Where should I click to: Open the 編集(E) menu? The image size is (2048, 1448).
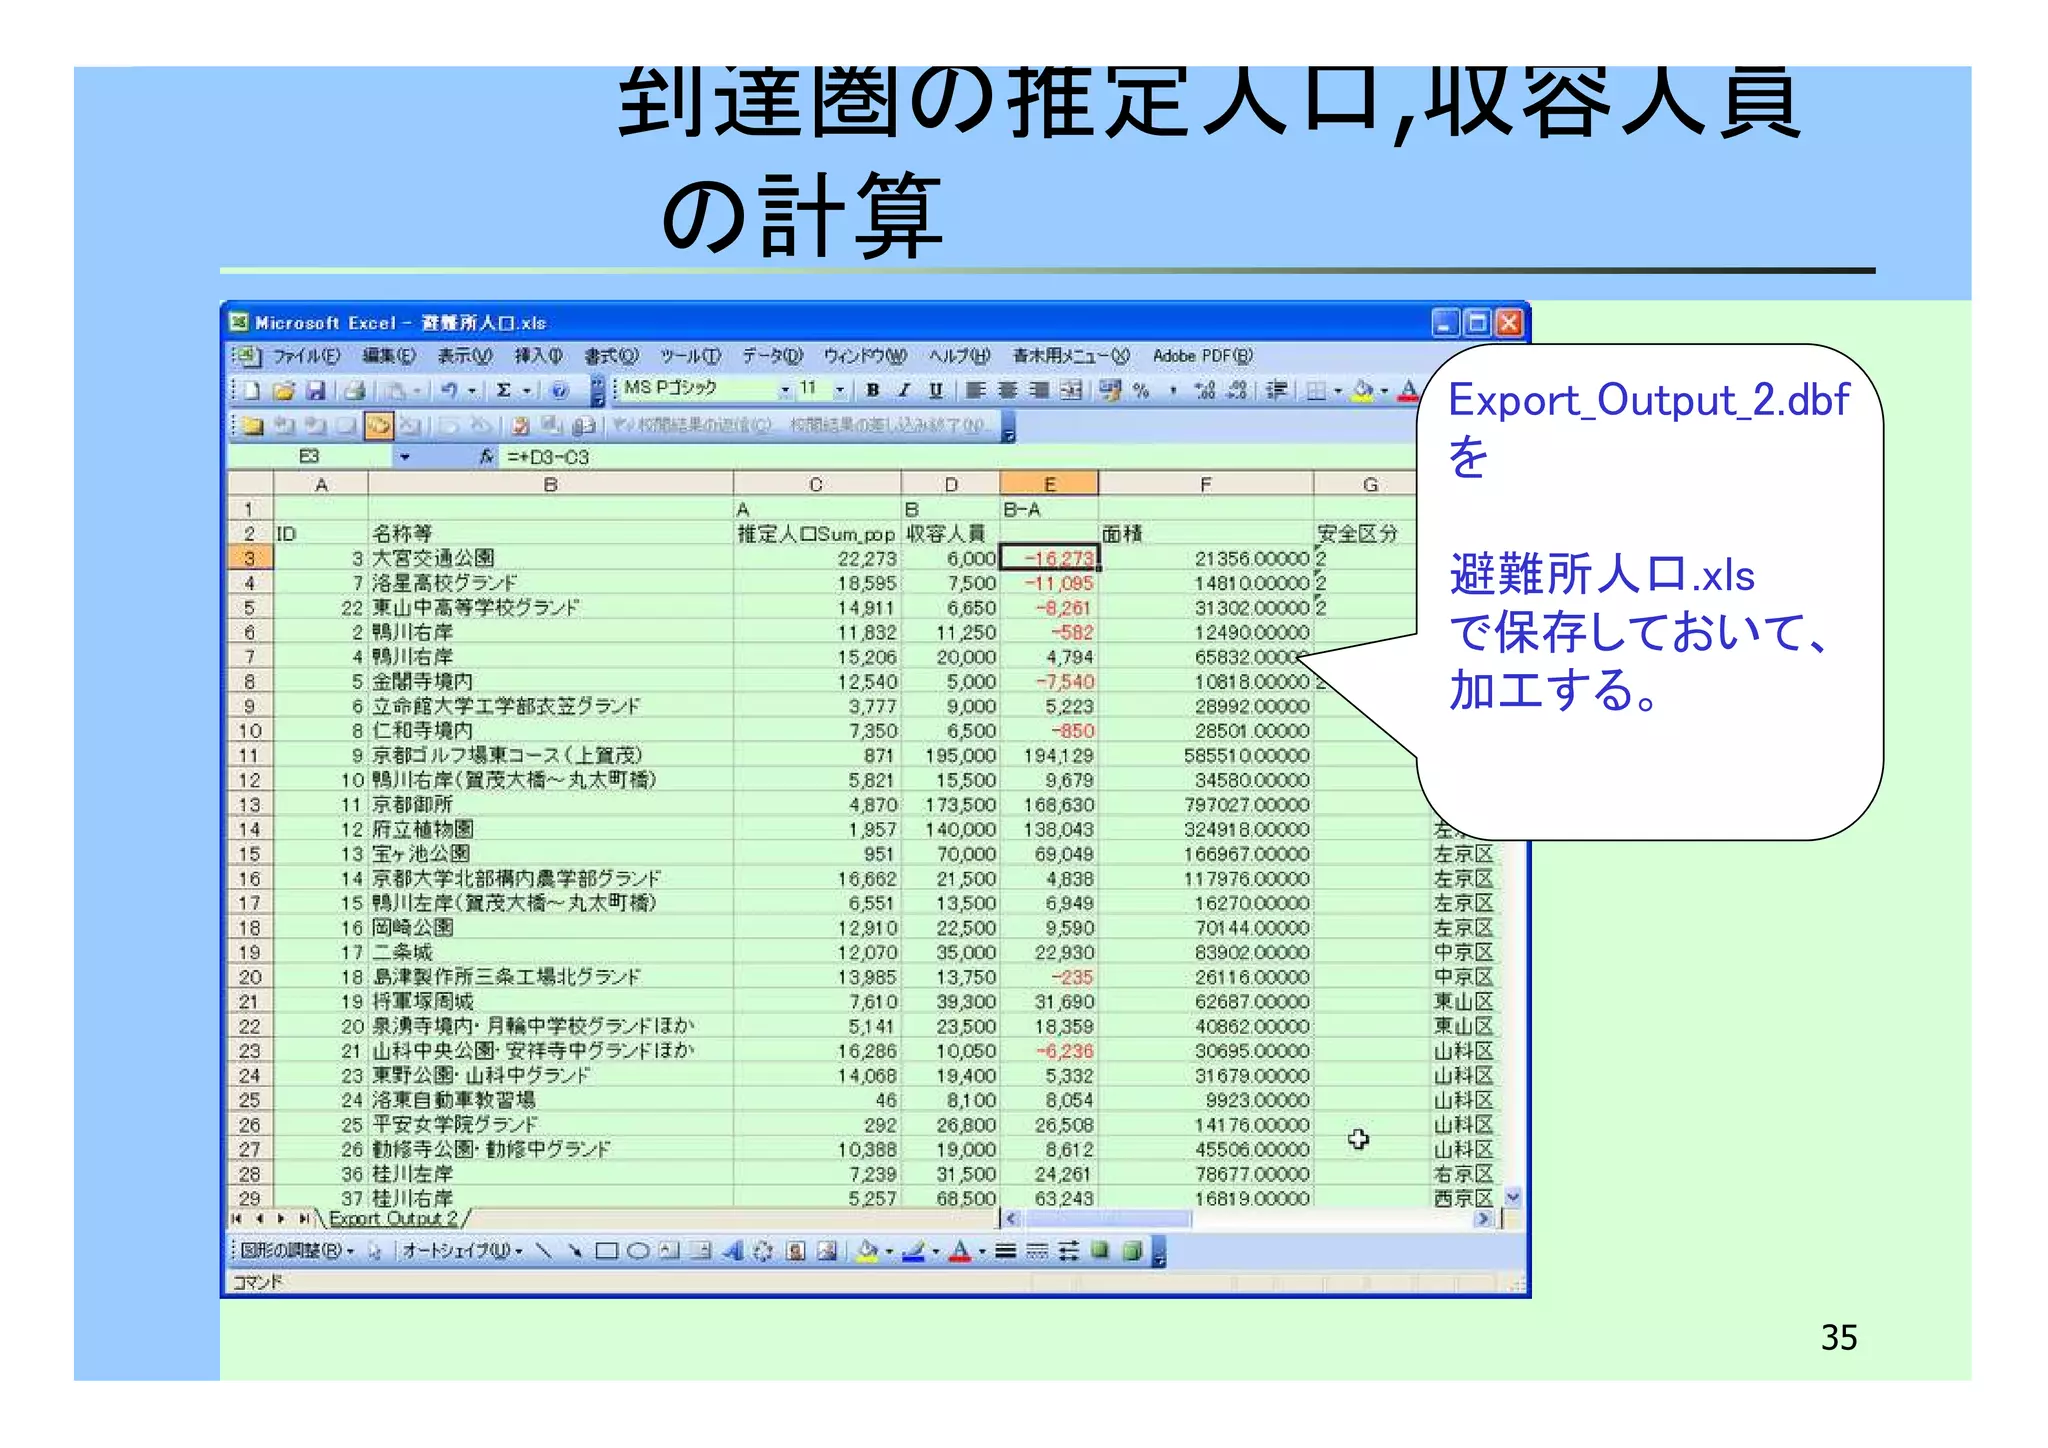[389, 356]
